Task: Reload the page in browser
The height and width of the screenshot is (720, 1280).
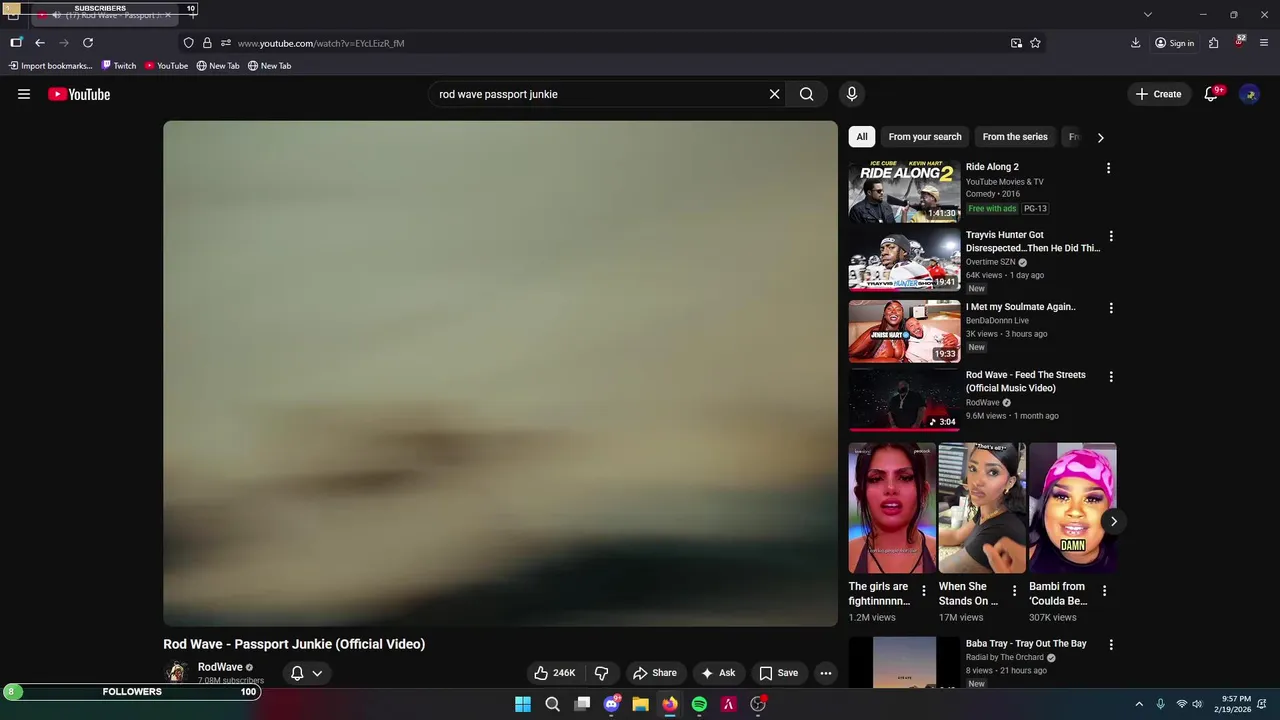Action: pos(88,43)
